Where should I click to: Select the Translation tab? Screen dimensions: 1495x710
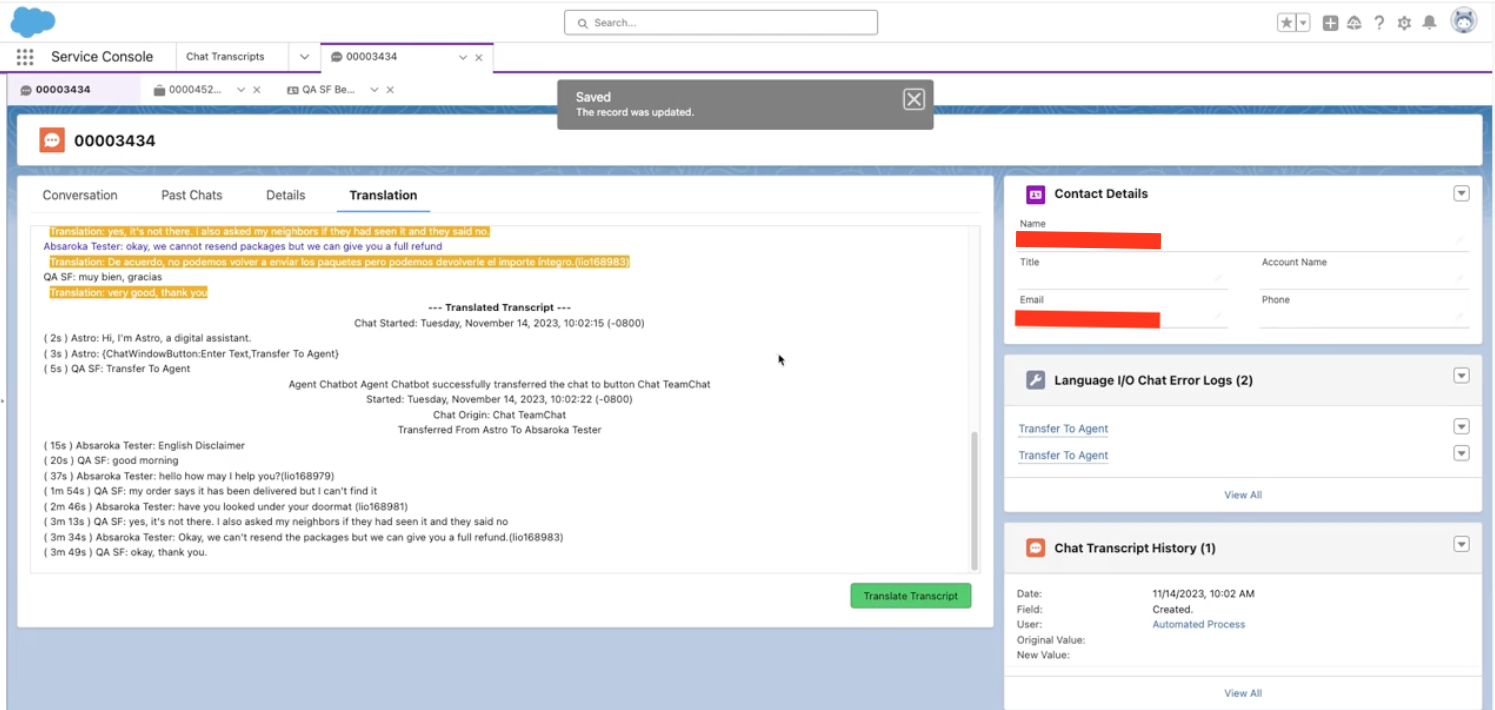tap(383, 195)
